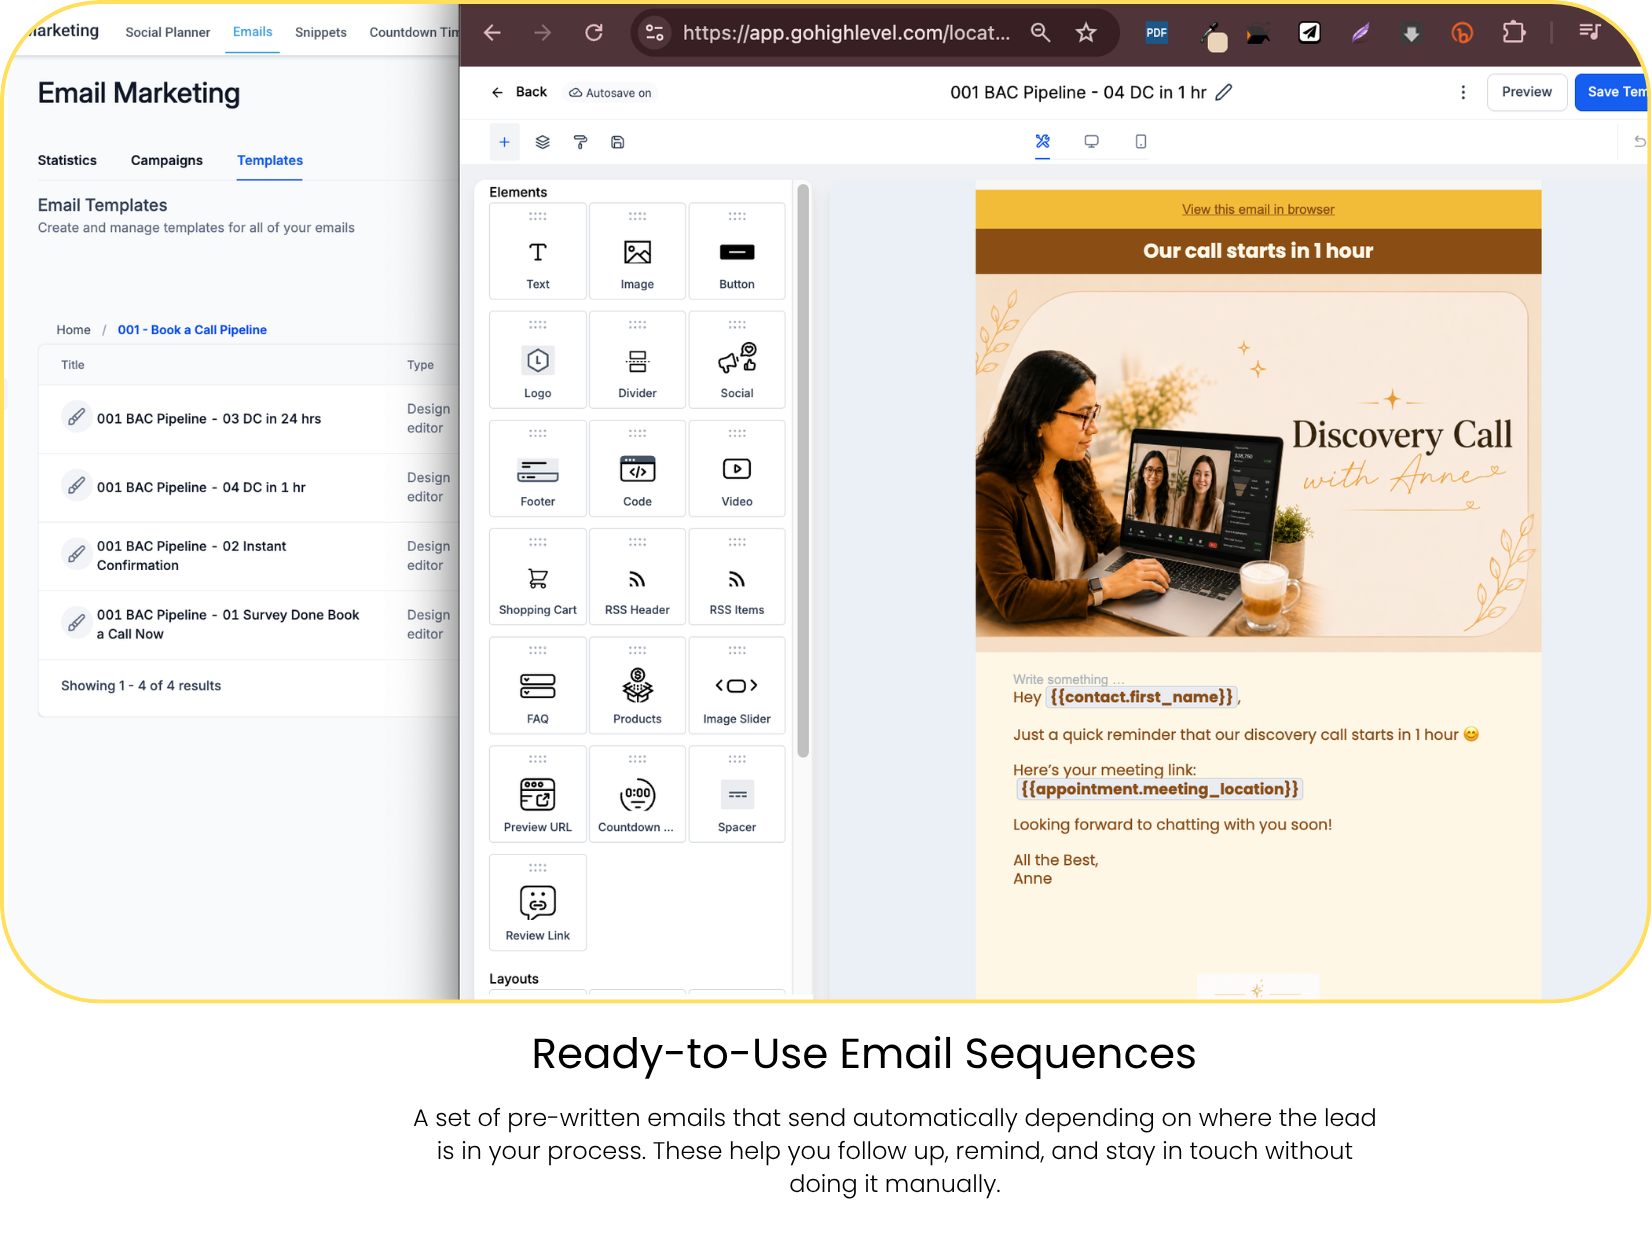Screen dimensions: 1652x1245
Task: Click the Elements panel scrollbar
Action: point(803,470)
